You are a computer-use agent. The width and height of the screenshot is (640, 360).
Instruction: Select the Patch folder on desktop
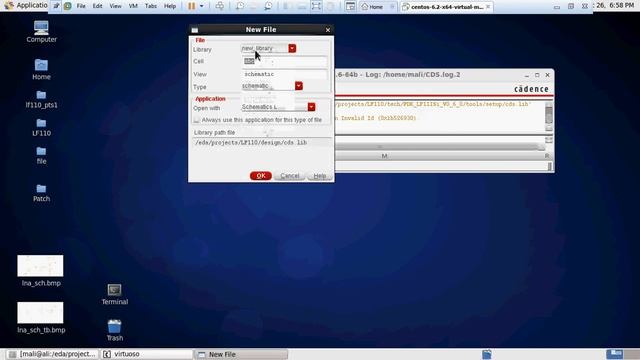coord(41,193)
